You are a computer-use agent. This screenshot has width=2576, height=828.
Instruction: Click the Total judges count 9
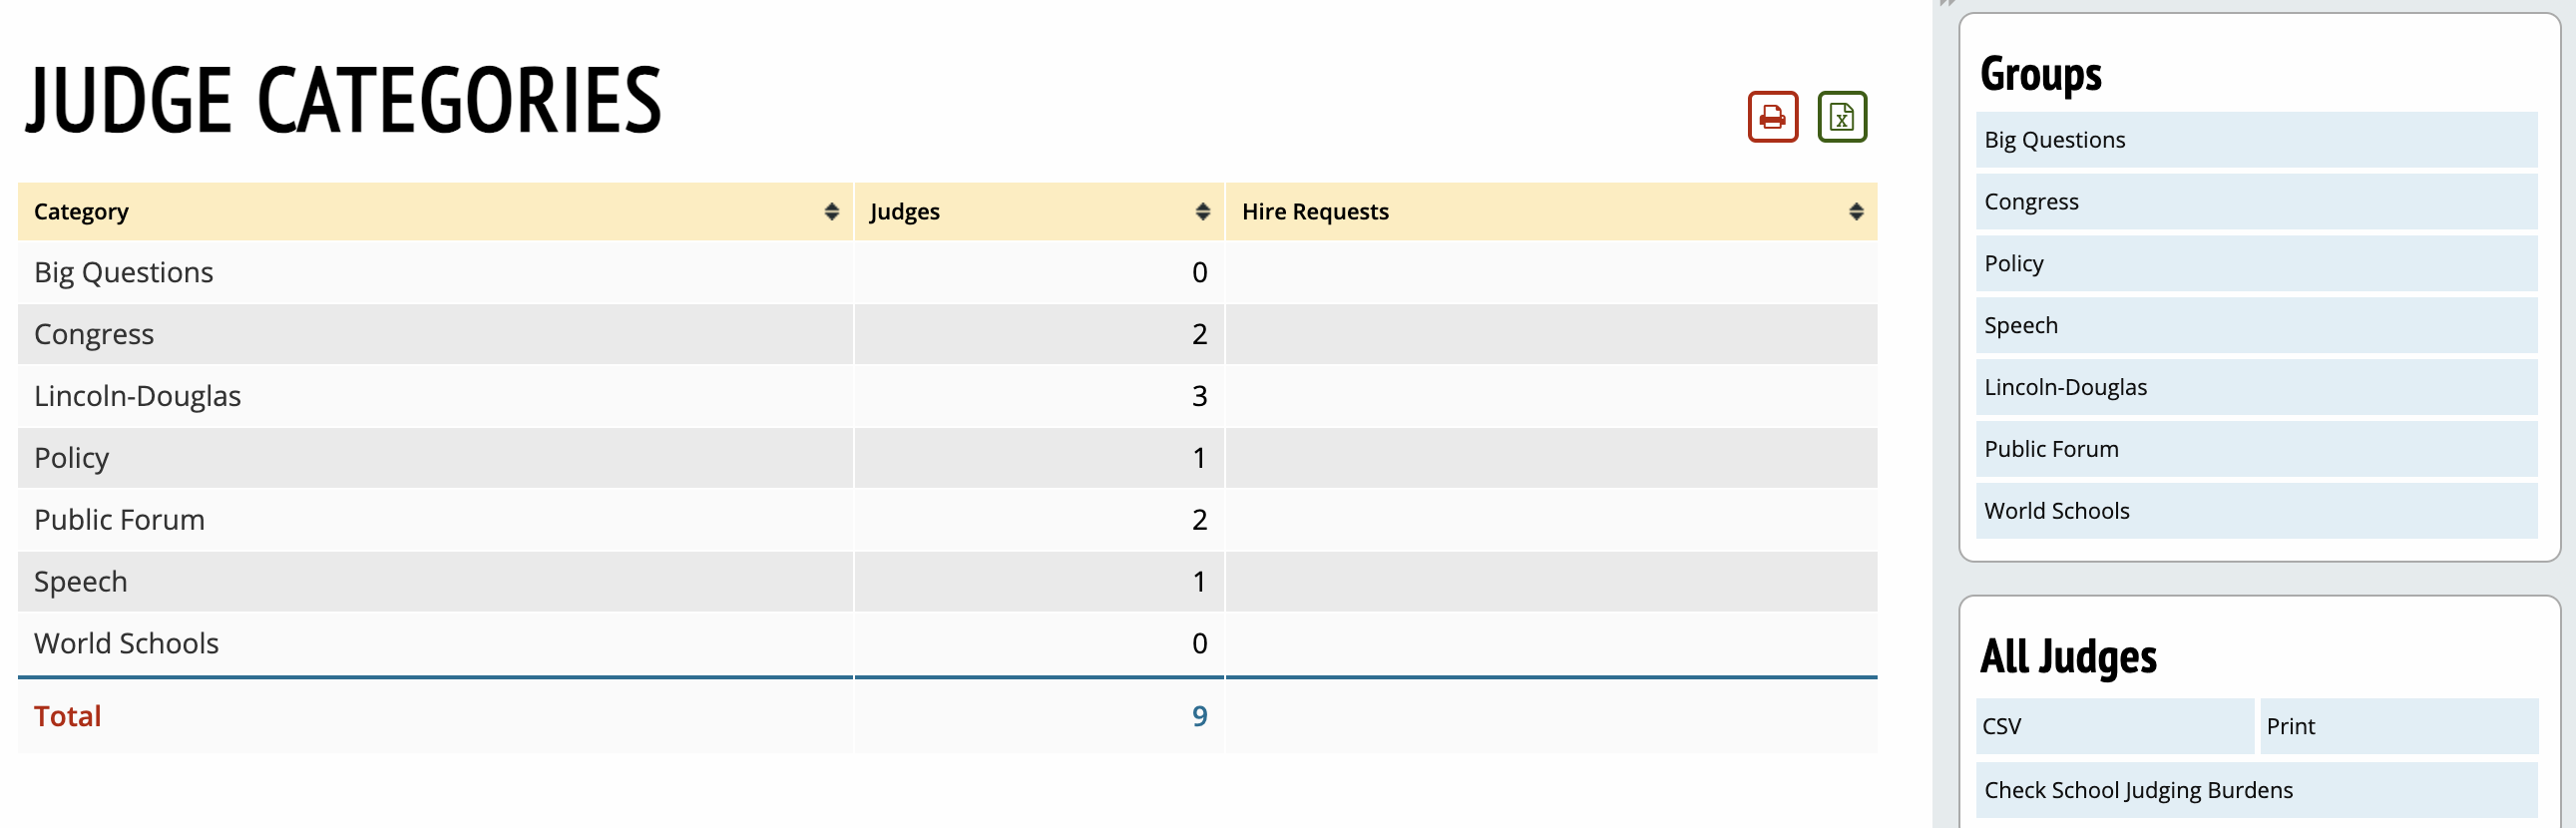[x=1199, y=716]
